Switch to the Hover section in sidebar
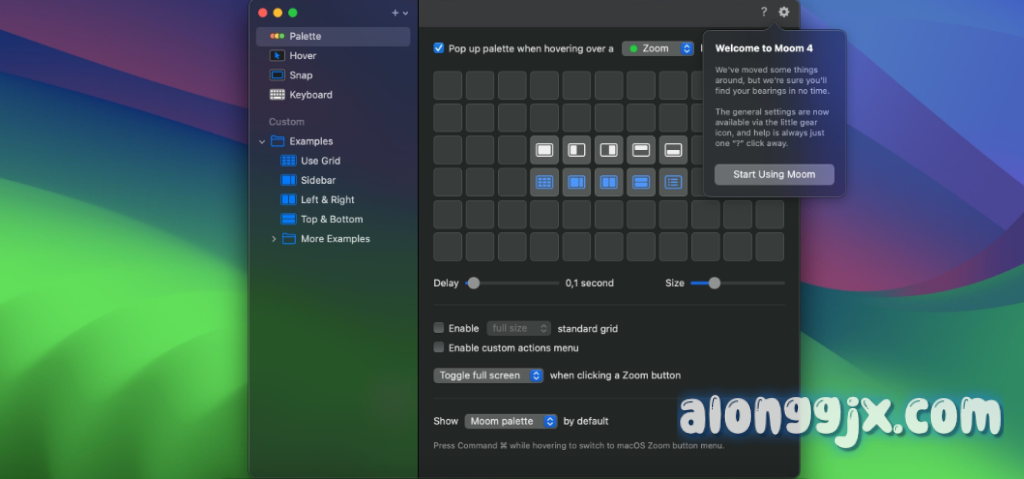The width and height of the screenshot is (1024, 479). click(302, 56)
